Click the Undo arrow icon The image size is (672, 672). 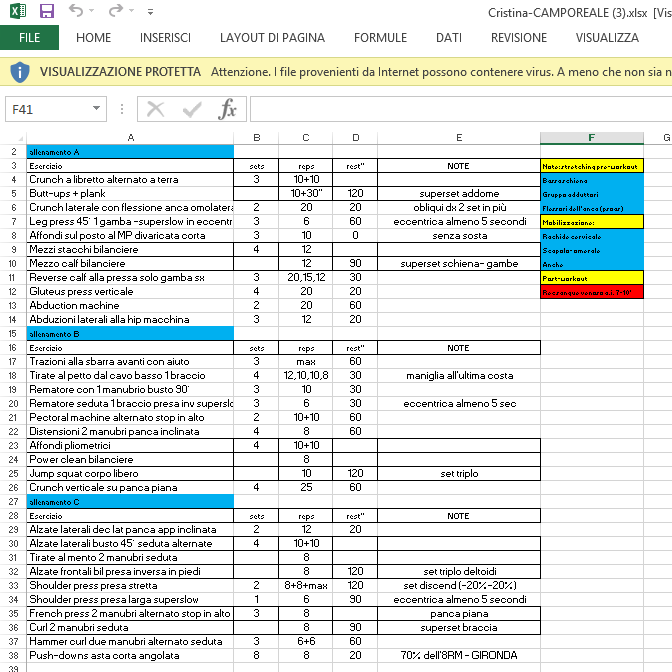coord(77,12)
